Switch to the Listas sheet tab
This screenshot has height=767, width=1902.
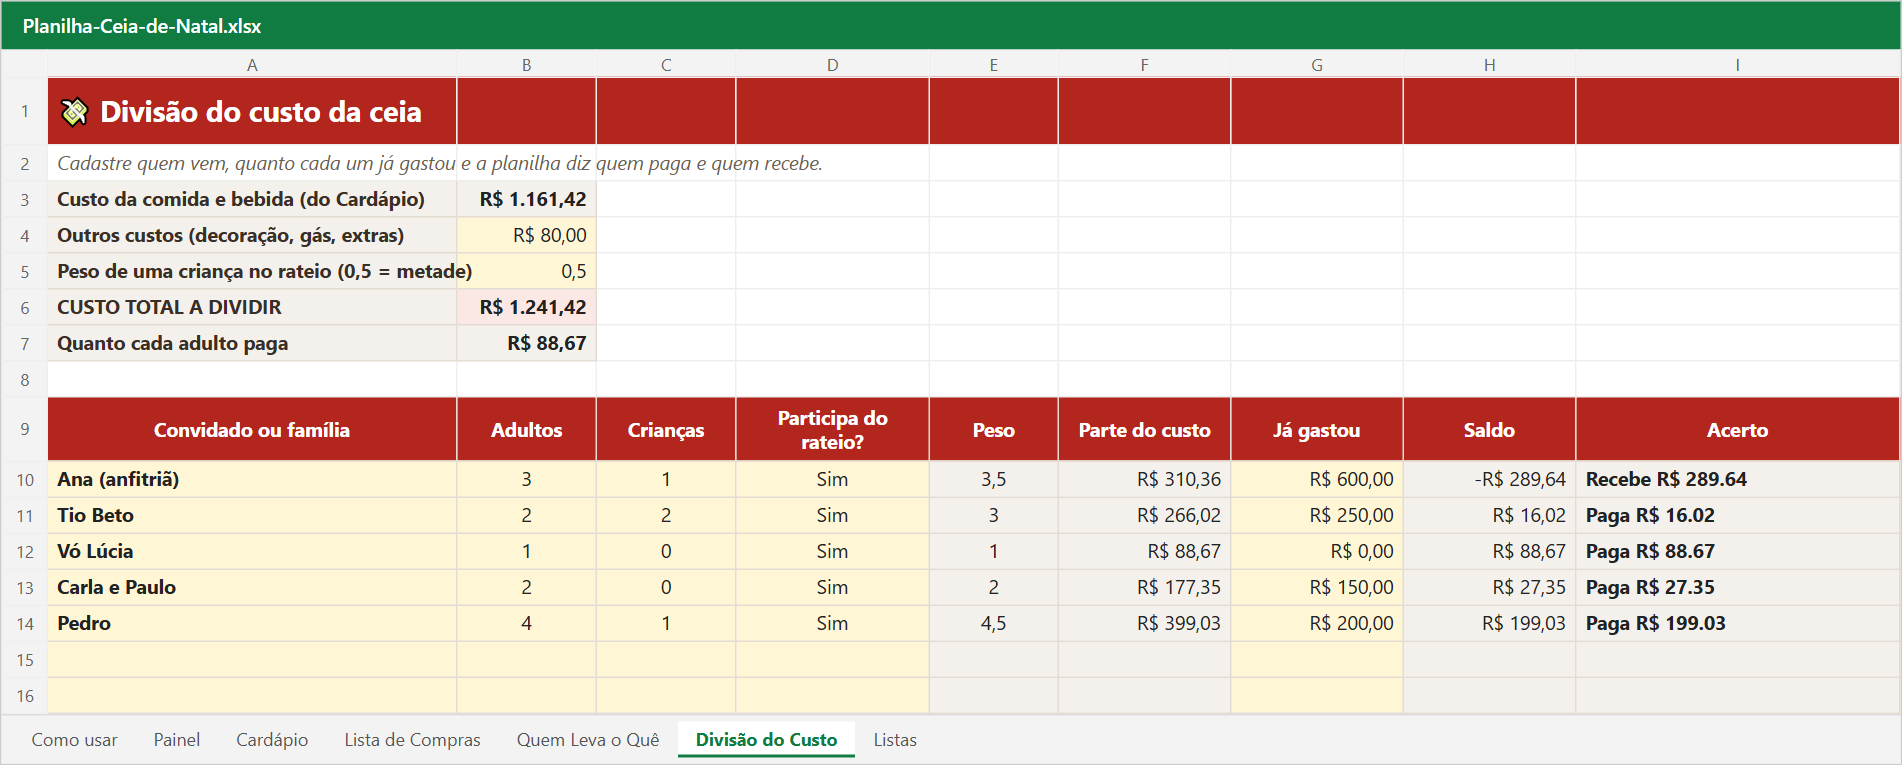click(895, 740)
